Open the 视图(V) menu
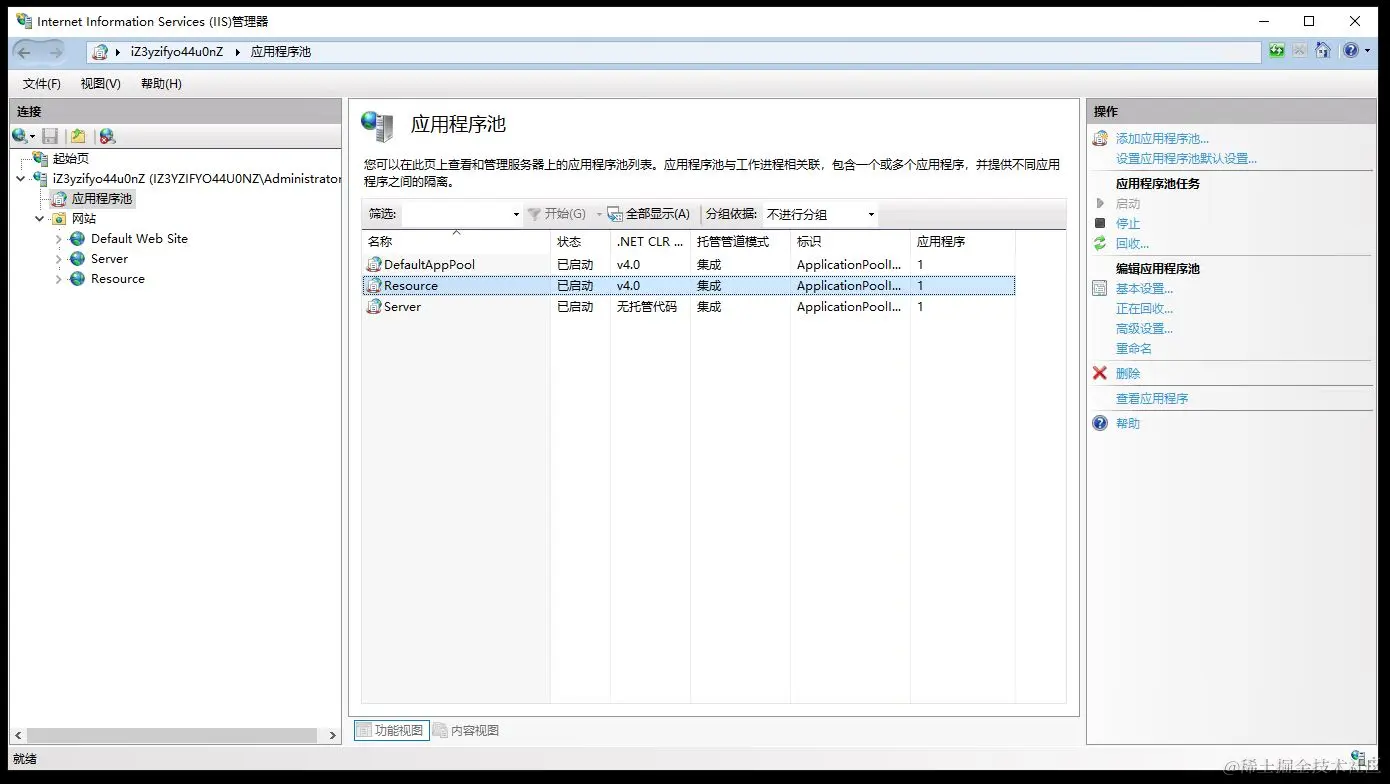This screenshot has width=1390, height=784. pos(100,84)
